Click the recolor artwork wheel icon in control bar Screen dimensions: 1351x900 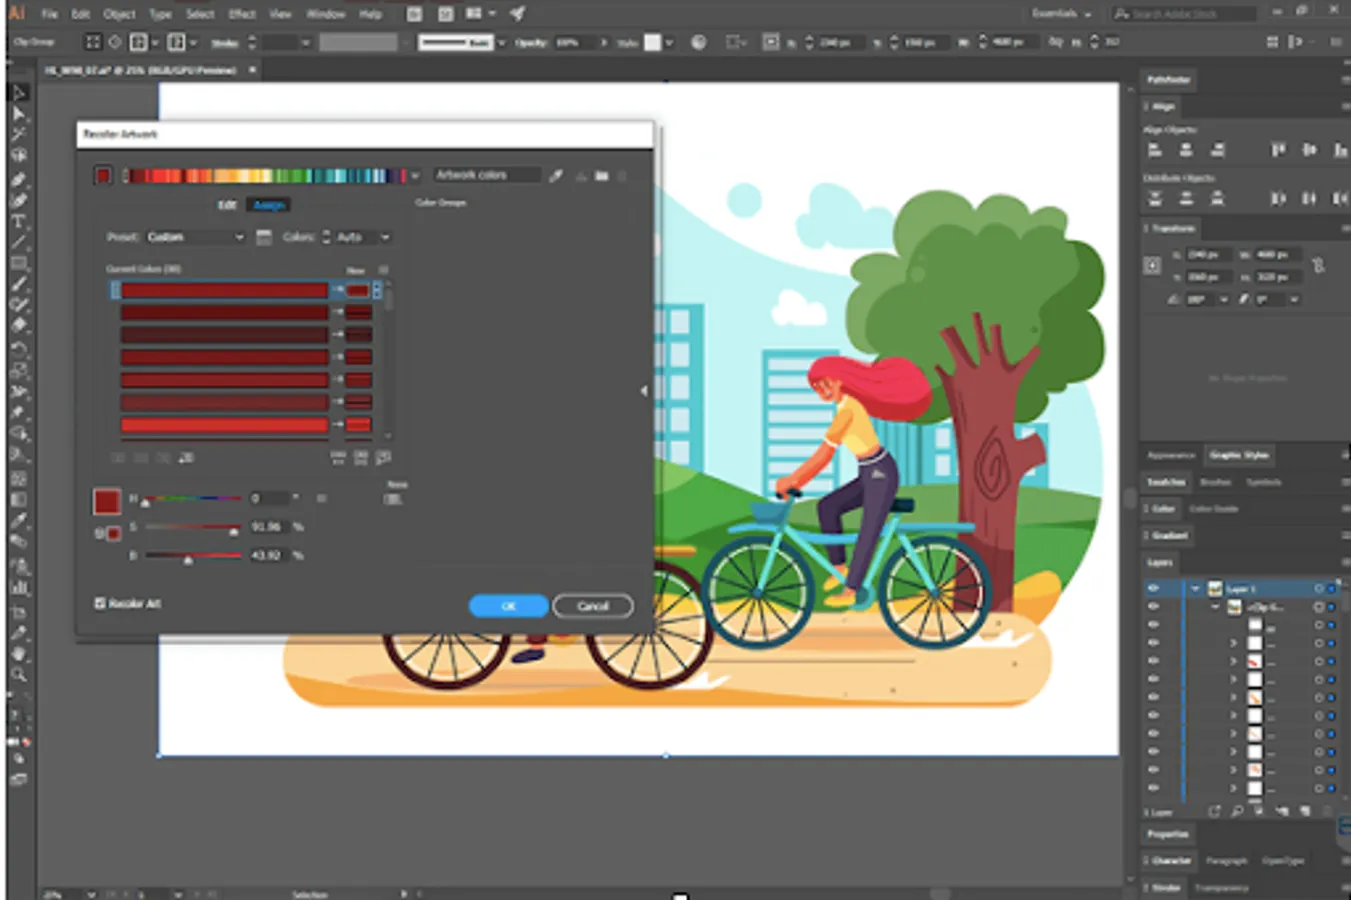point(698,43)
